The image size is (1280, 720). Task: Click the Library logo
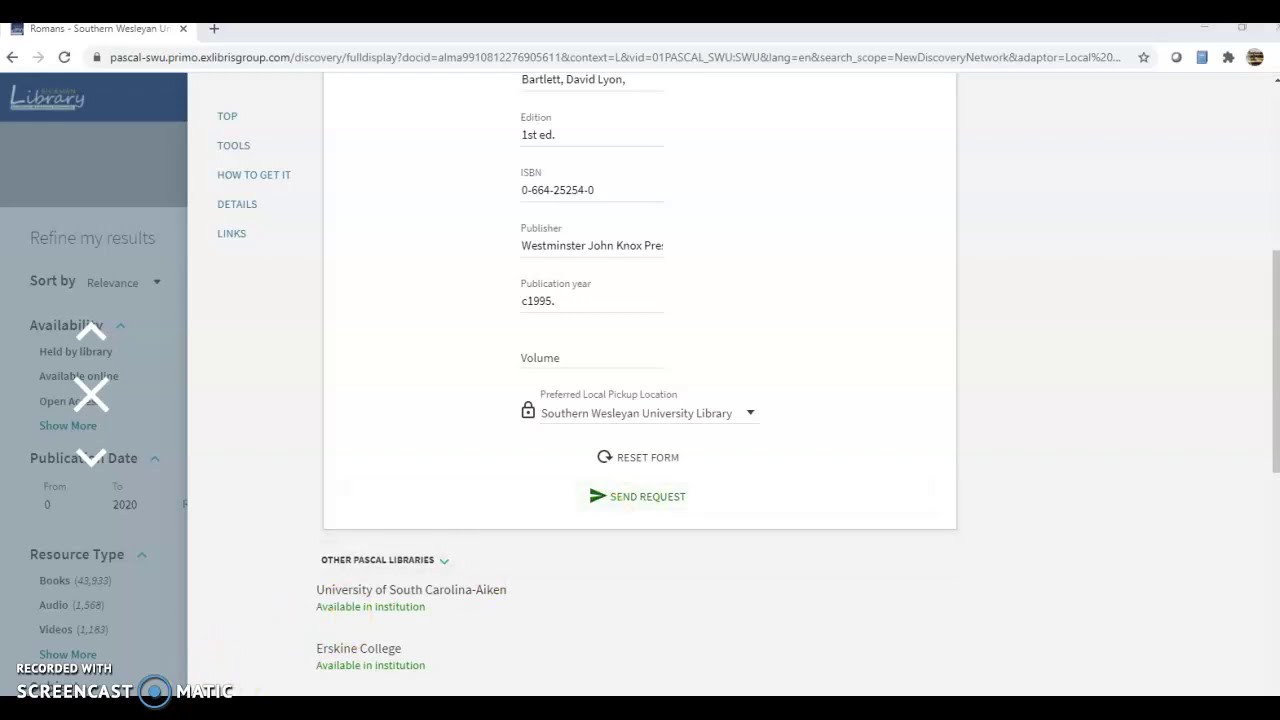tap(47, 97)
